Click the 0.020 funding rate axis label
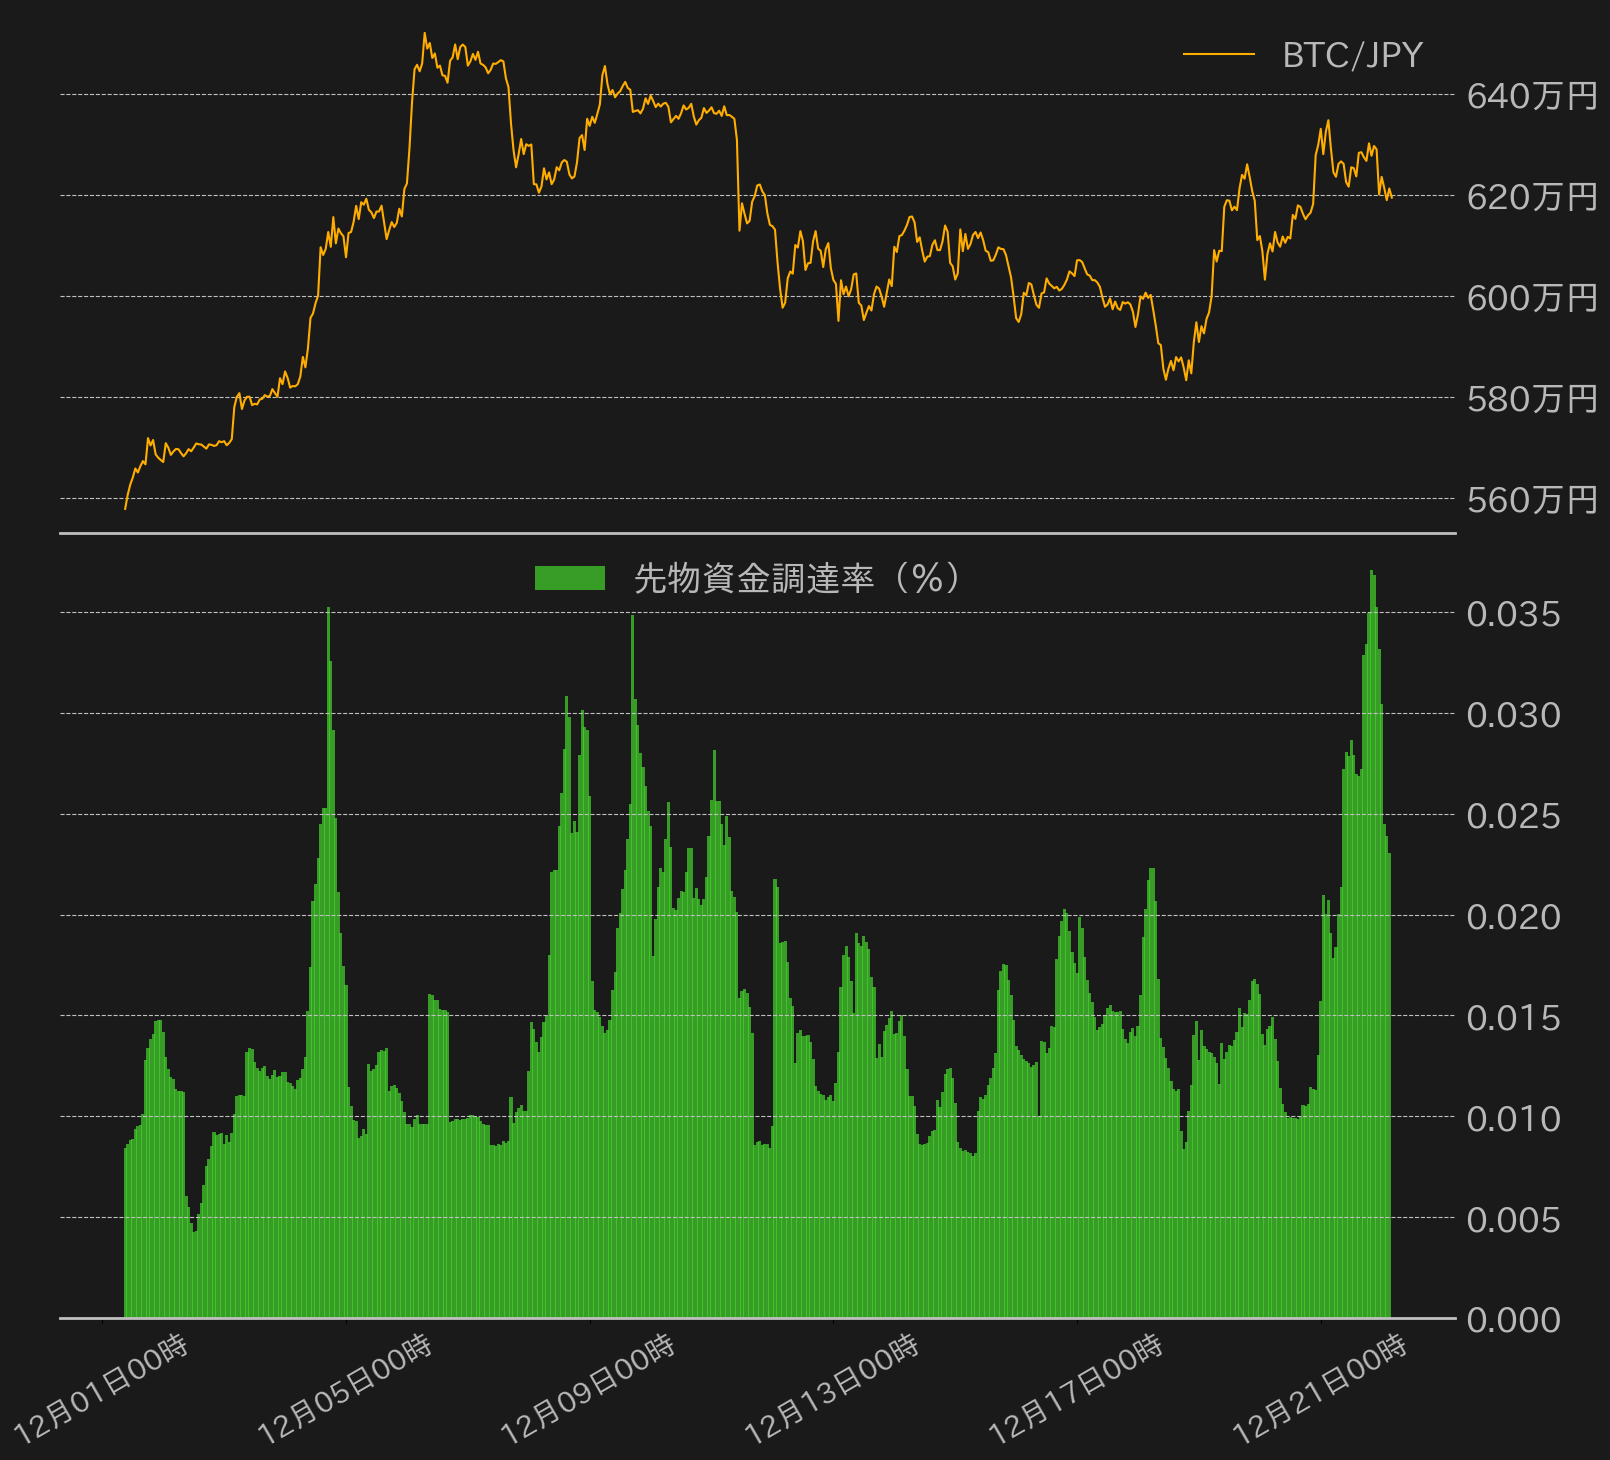Viewport: 1610px width, 1460px height. click(x=1513, y=917)
